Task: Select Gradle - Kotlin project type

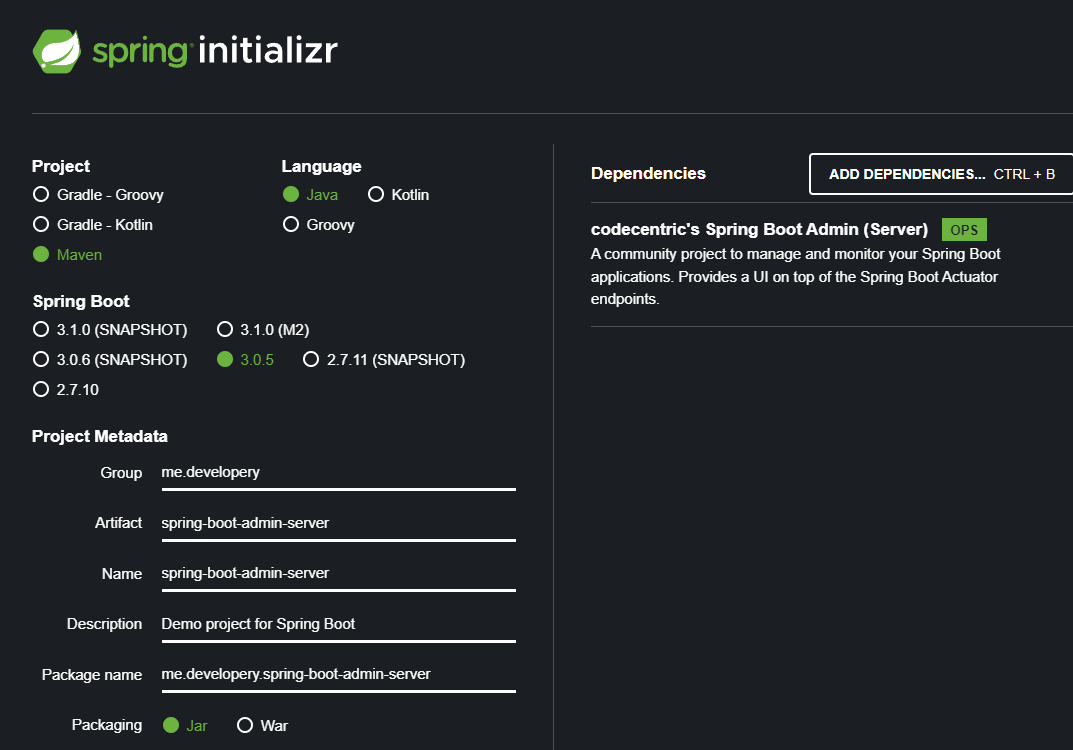Action: (93, 224)
